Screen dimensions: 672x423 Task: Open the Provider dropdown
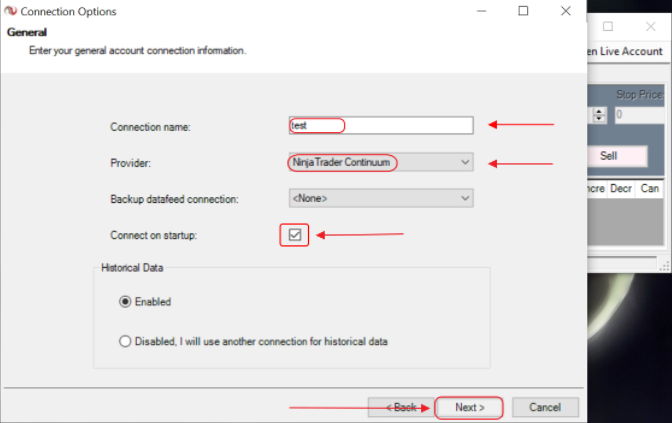click(380, 162)
